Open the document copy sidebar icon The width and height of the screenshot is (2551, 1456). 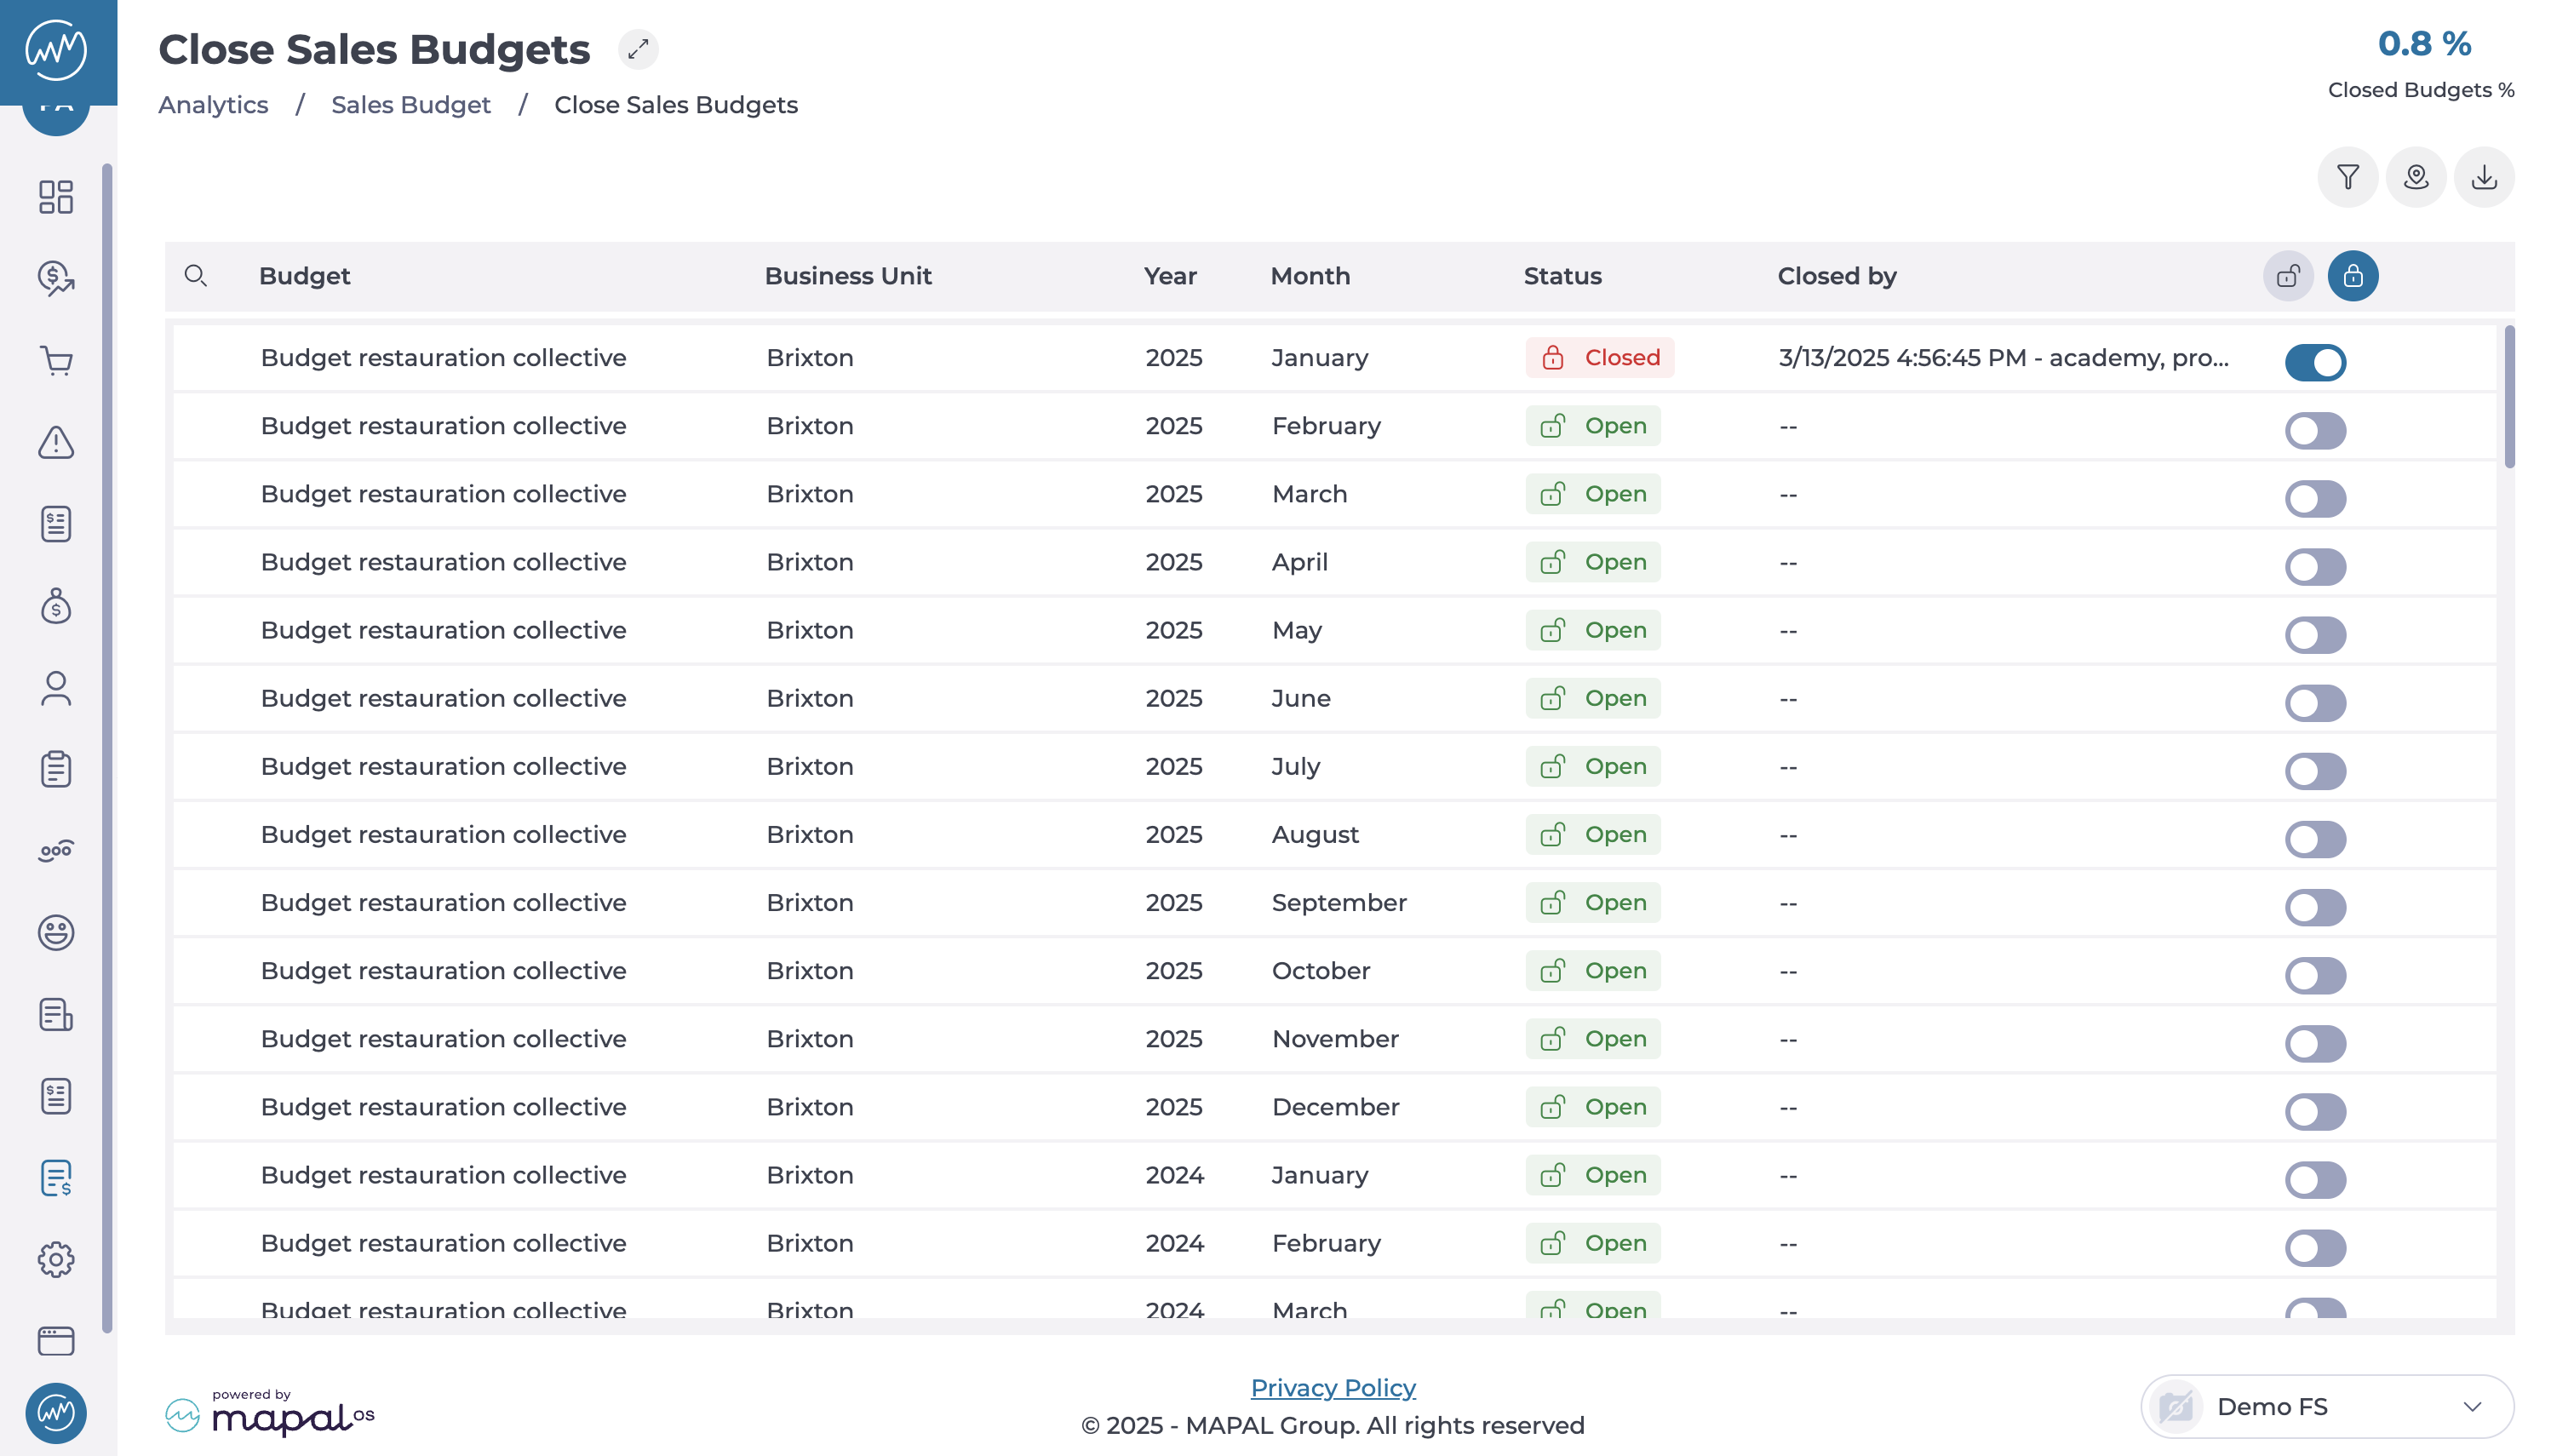click(x=56, y=1015)
